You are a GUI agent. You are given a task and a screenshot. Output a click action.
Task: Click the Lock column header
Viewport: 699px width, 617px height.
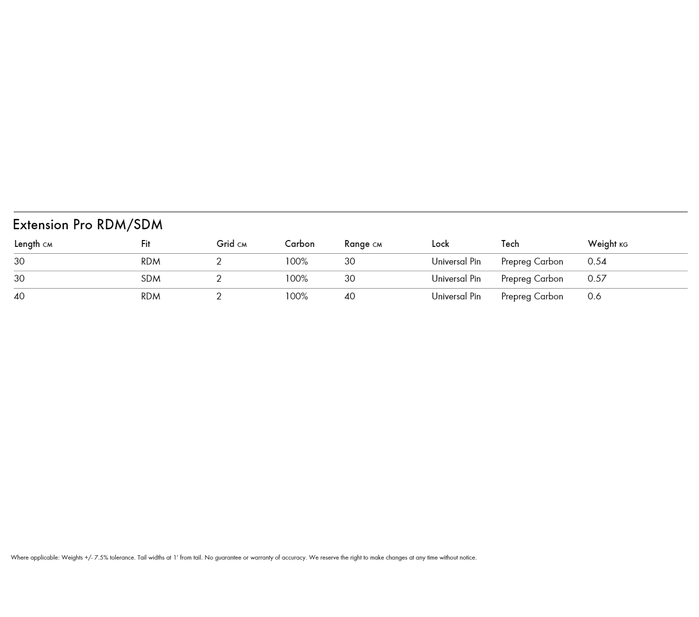click(x=440, y=244)
